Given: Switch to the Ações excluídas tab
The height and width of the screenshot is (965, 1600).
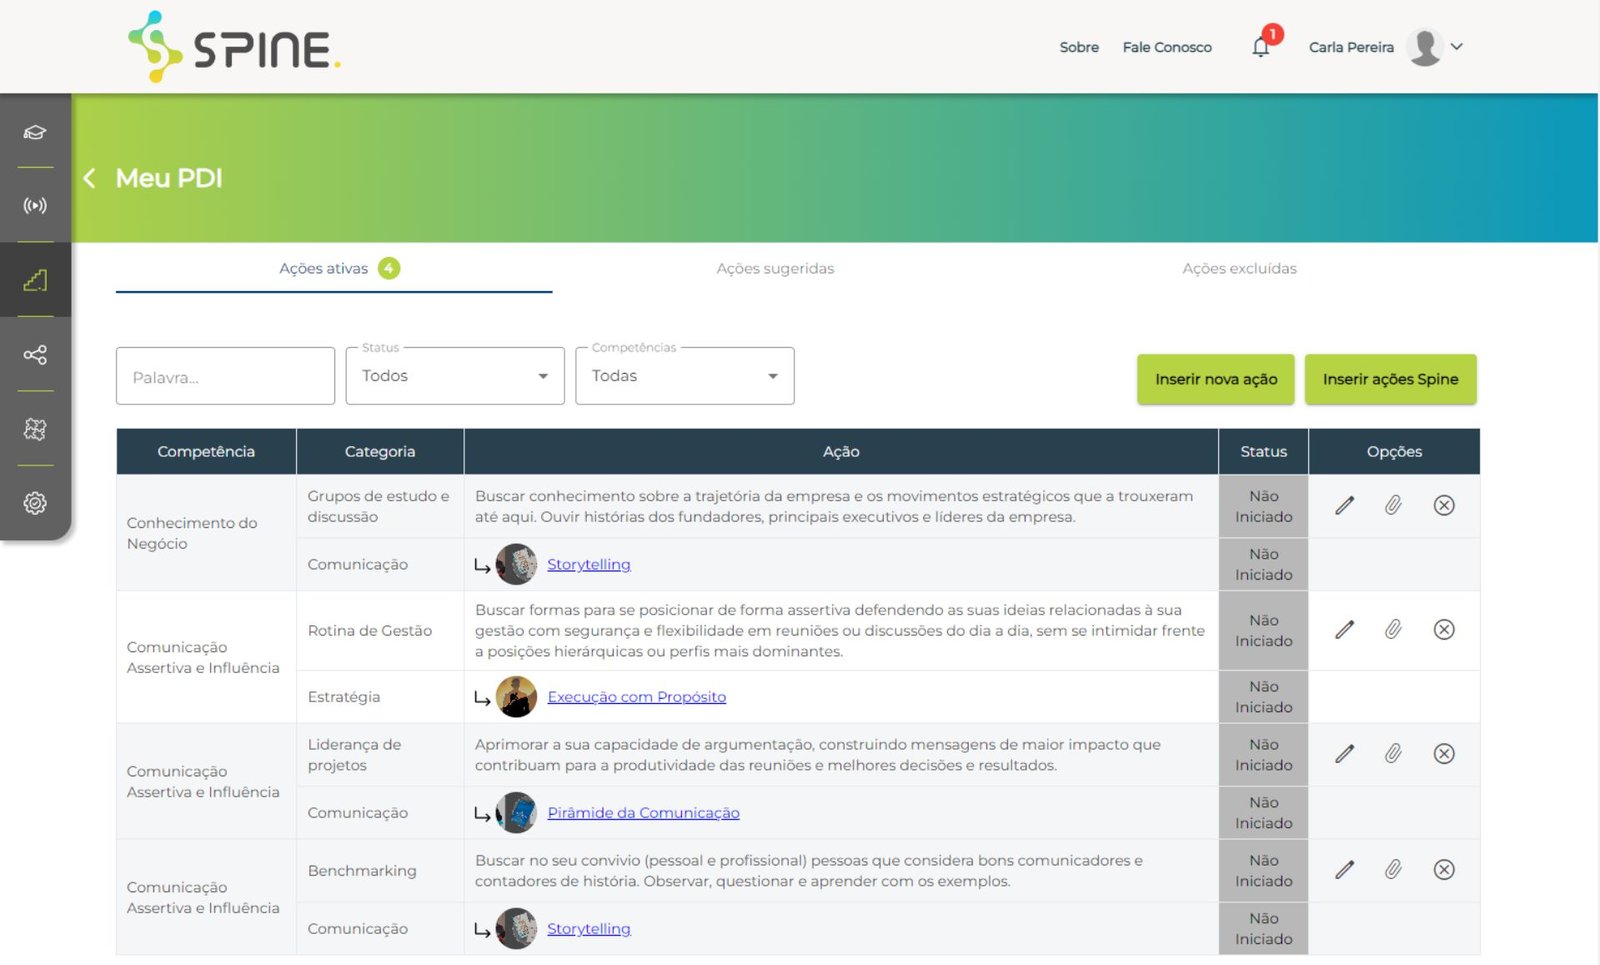Looking at the screenshot, I should pyautogui.click(x=1239, y=268).
